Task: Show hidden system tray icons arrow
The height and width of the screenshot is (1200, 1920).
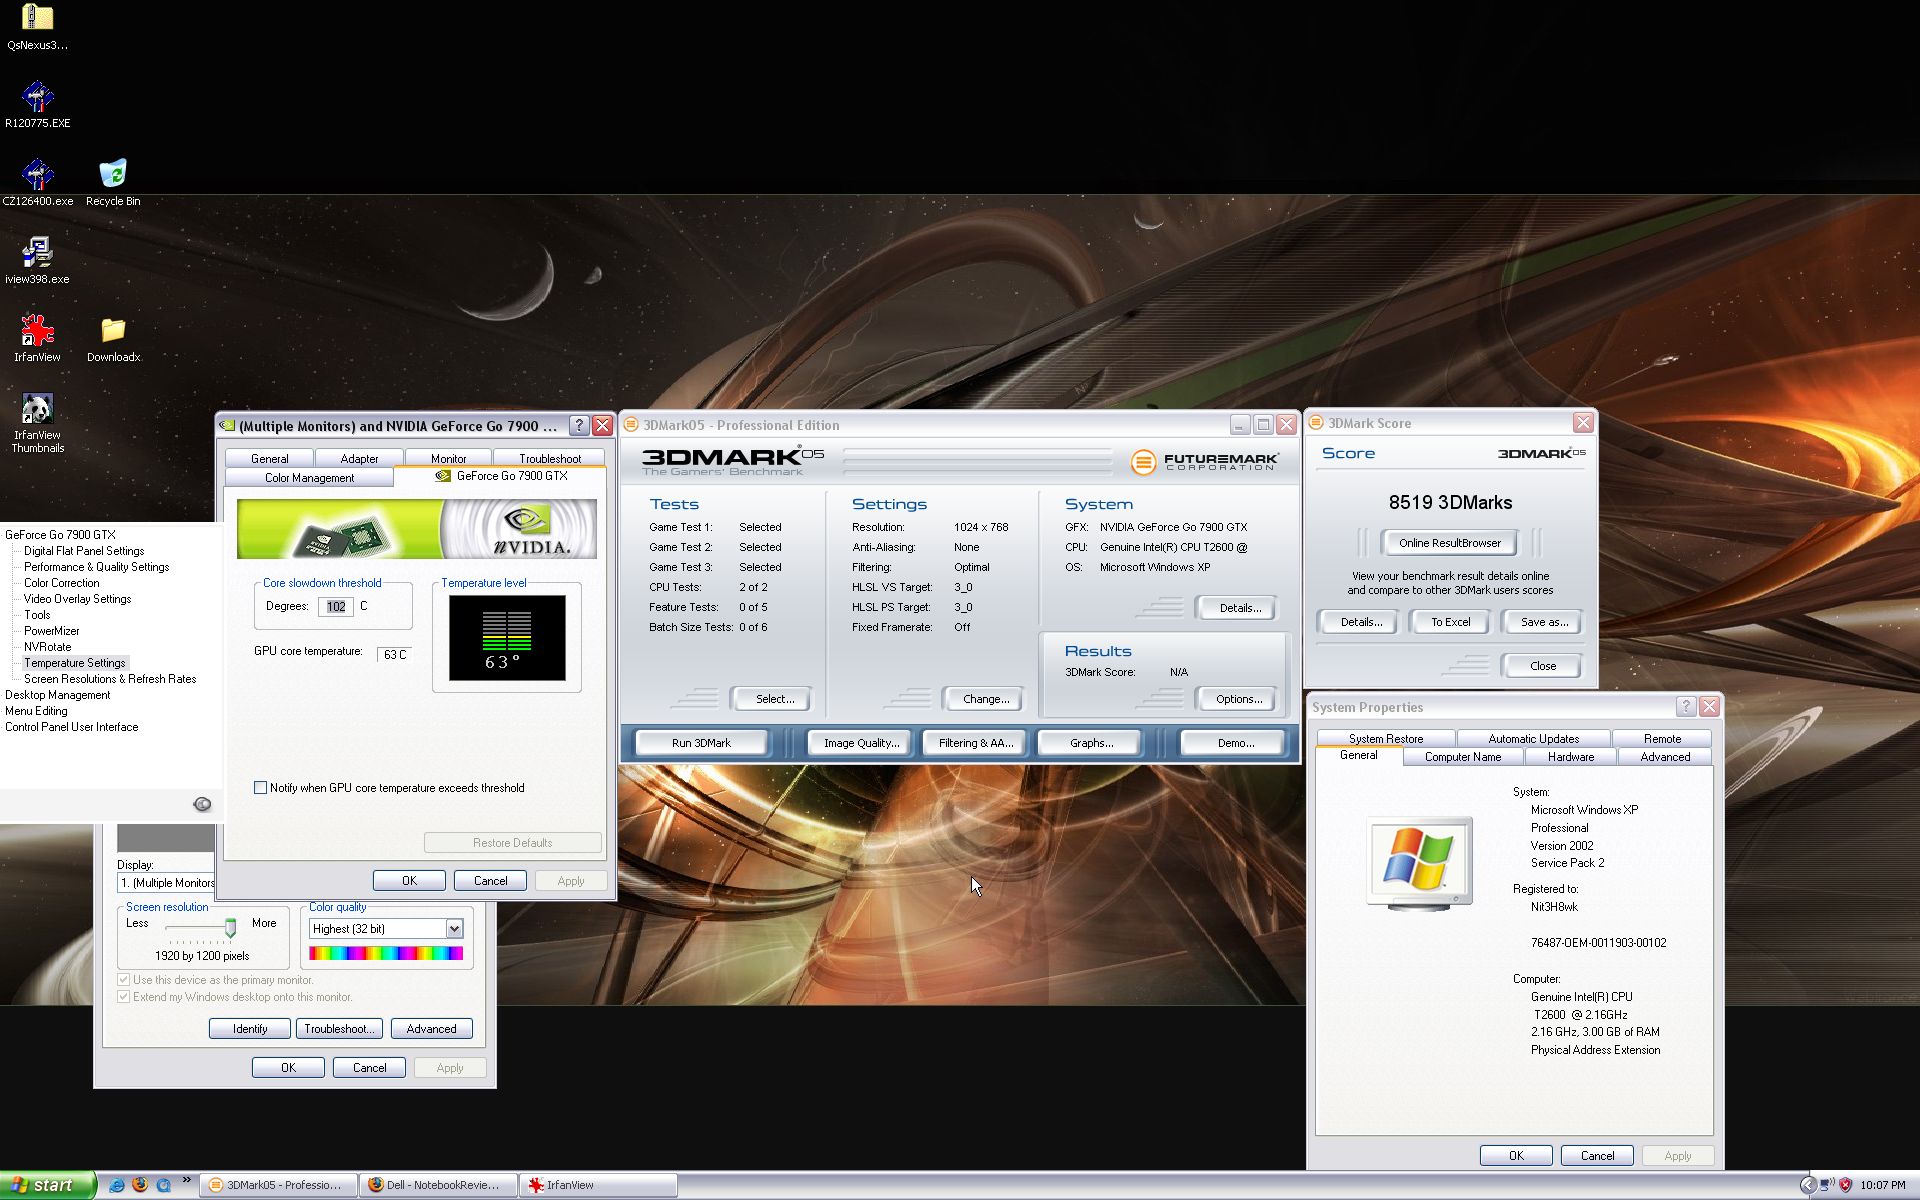Action: [x=1807, y=1185]
